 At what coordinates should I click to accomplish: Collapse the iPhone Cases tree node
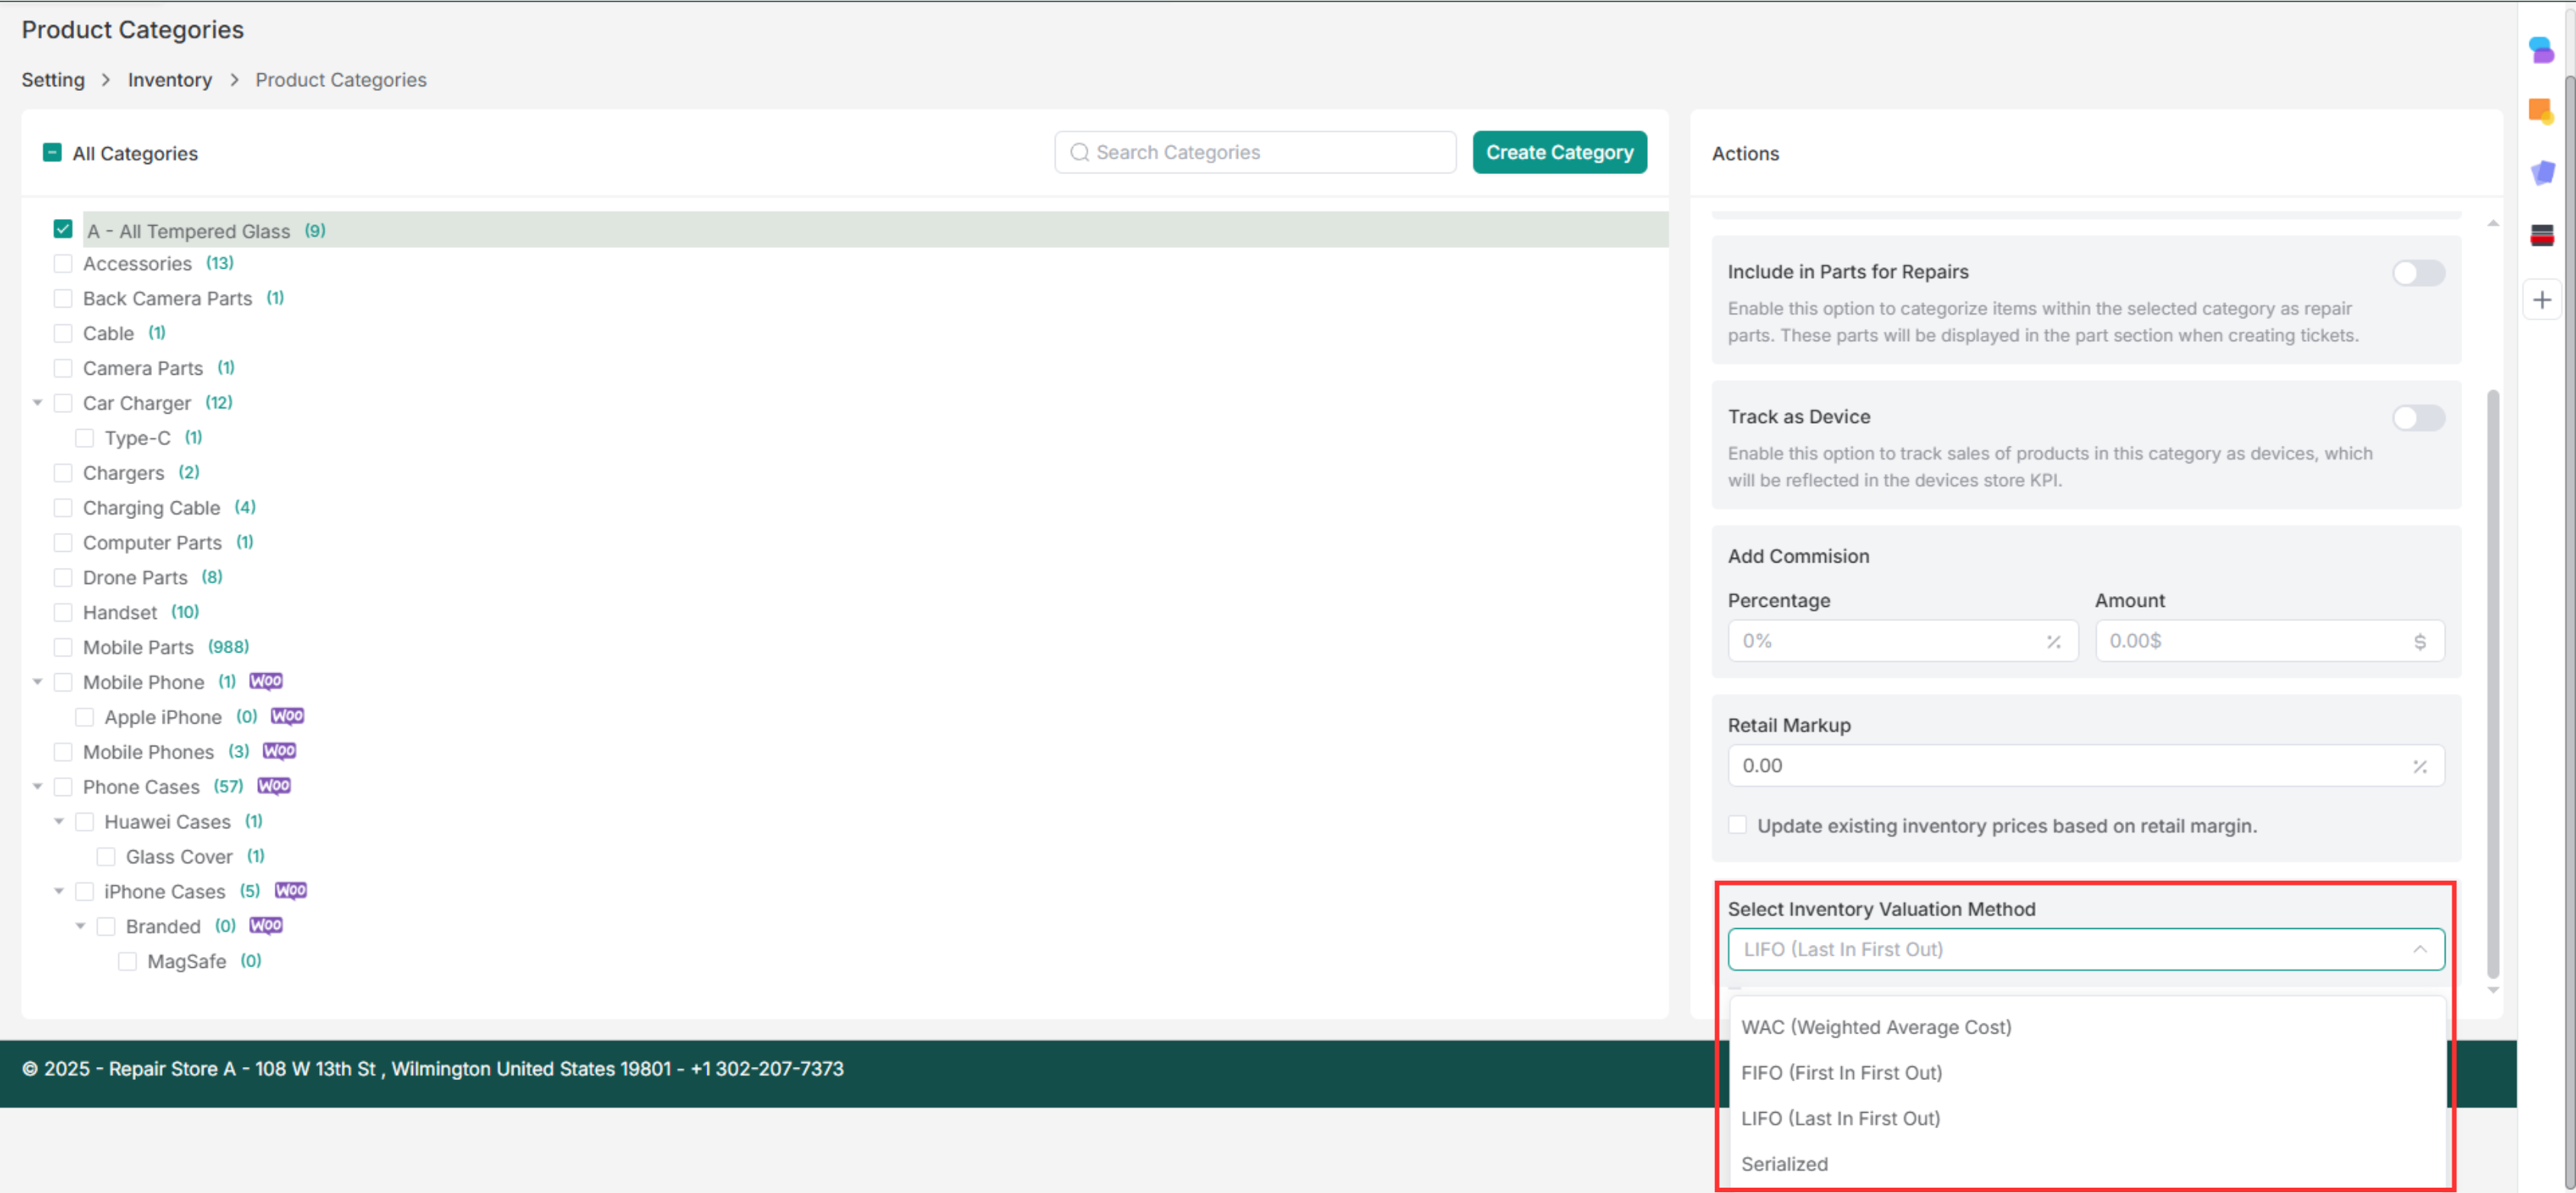click(x=59, y=891)
